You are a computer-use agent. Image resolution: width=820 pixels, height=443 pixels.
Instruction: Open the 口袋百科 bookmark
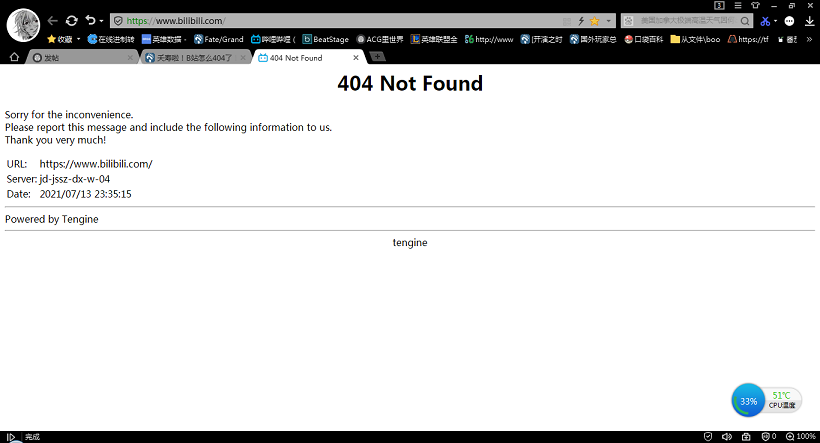[x=644, y=39]
